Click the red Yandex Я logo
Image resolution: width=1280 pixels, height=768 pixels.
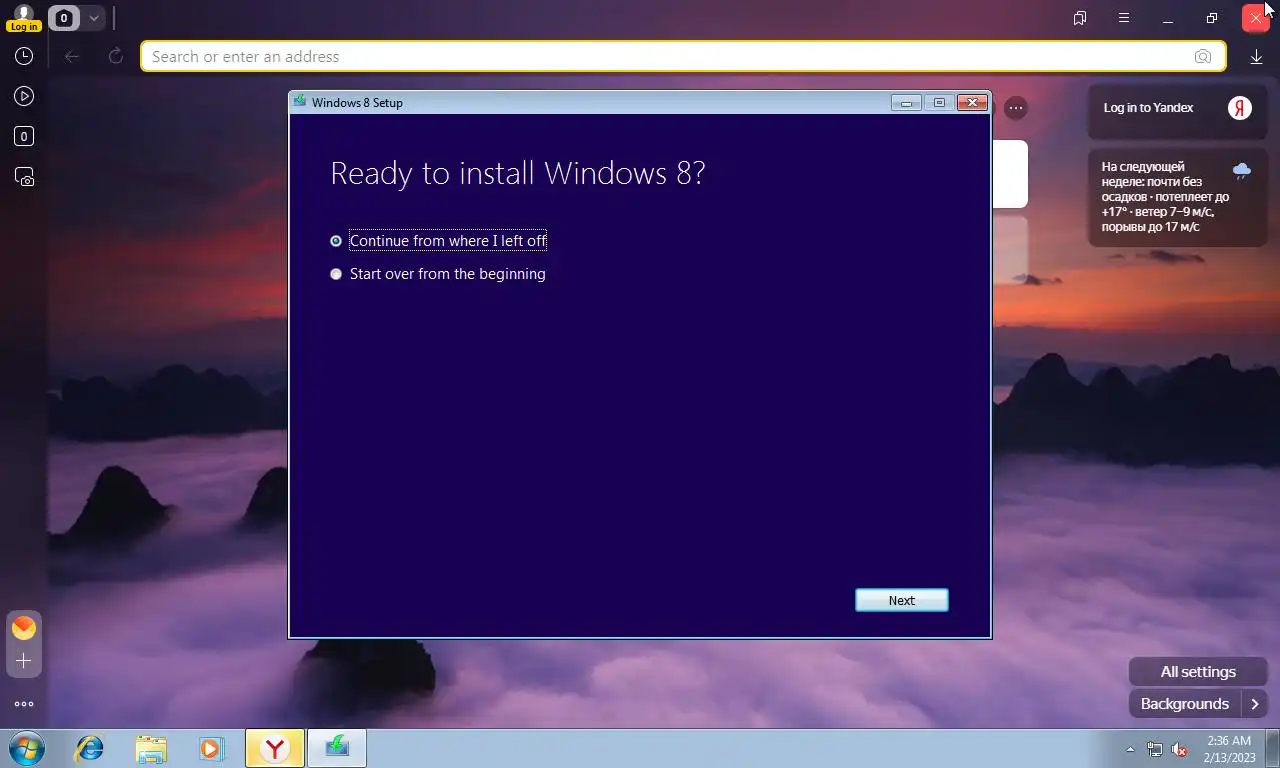[1239, 108]
